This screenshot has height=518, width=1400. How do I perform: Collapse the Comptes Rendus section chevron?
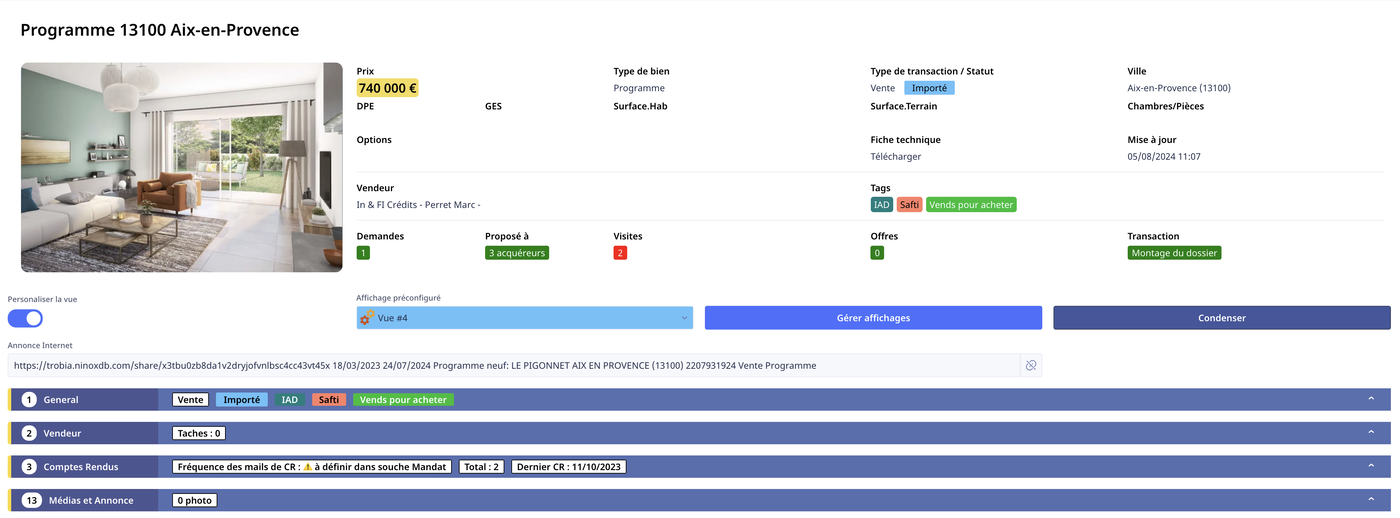tap(1371, 467)
